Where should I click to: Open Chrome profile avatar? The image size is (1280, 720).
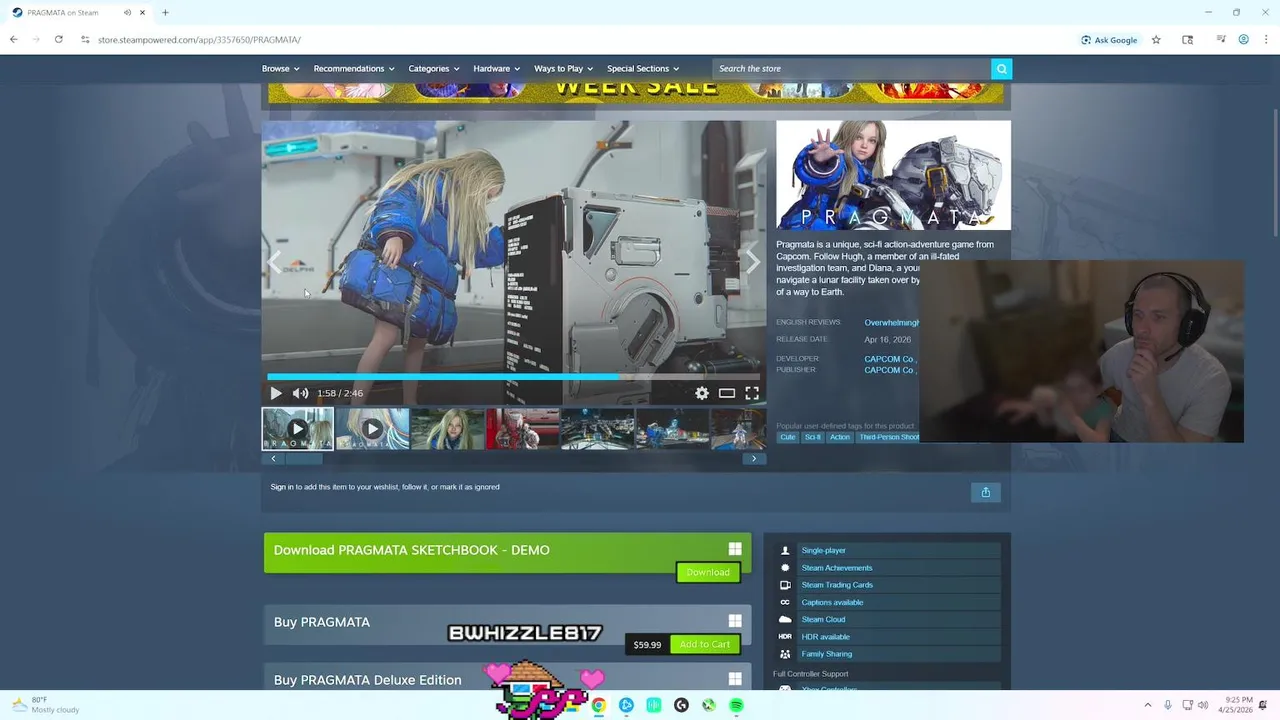(x=1244, y=40)
